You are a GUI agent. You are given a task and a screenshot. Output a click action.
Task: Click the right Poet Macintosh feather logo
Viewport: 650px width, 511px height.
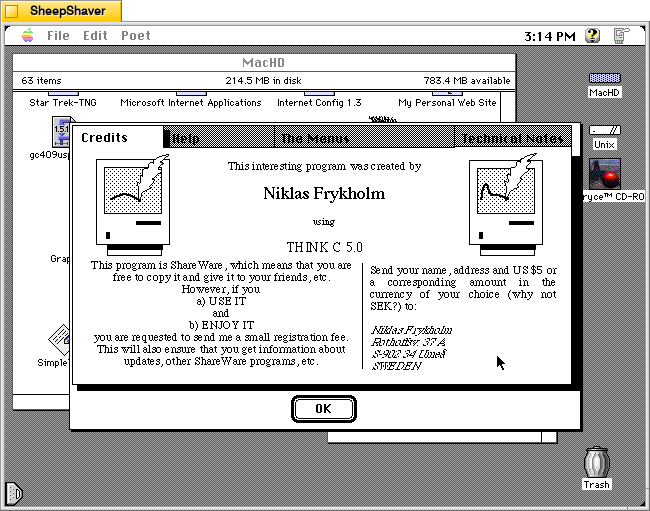click(x=505, y=204)
